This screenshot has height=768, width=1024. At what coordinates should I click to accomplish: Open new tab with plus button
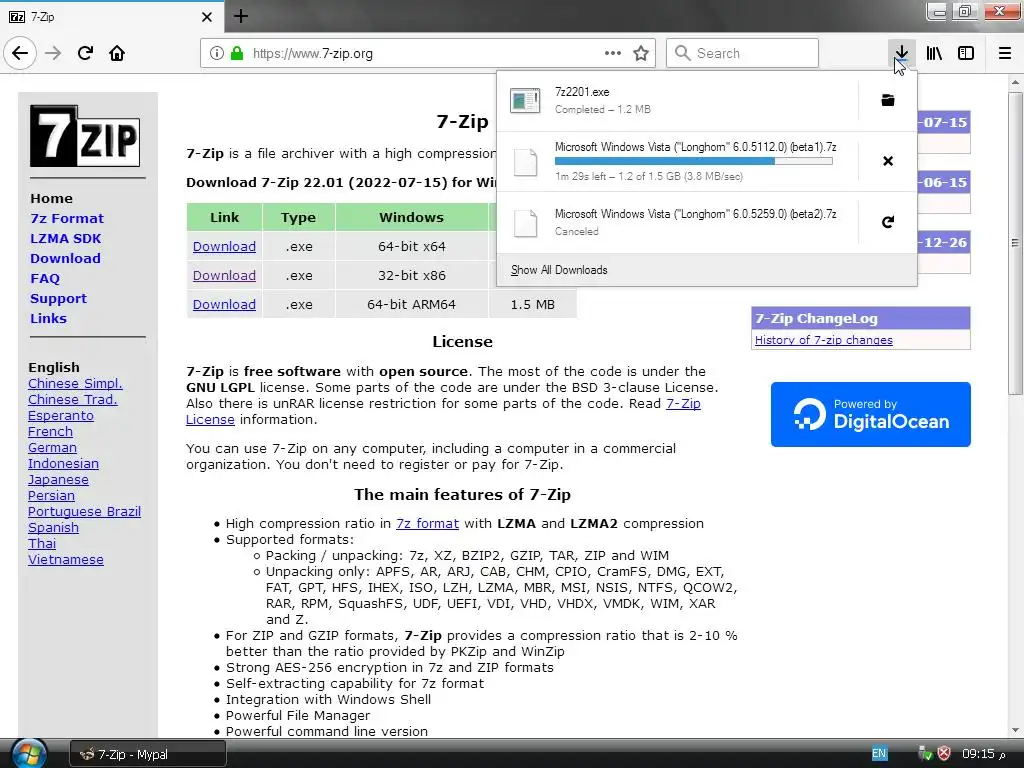[241, 16]
